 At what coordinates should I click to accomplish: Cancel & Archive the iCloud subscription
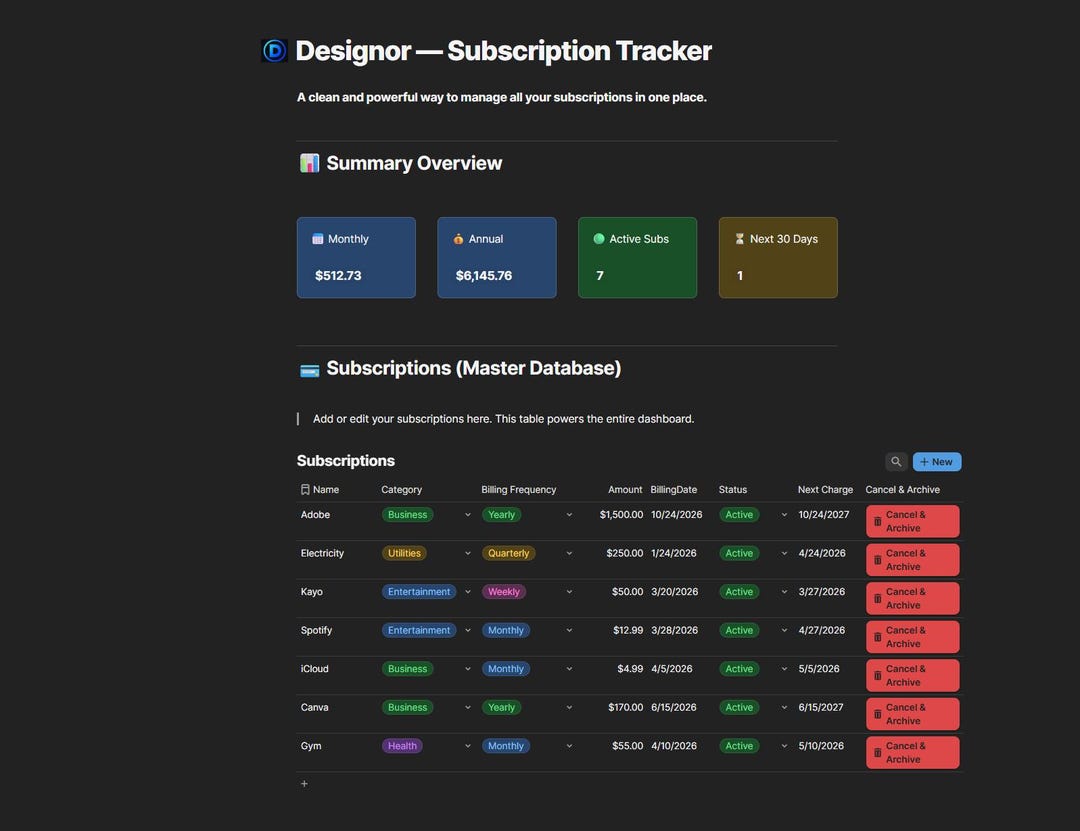pyautogui.click(x=913, y=676)
